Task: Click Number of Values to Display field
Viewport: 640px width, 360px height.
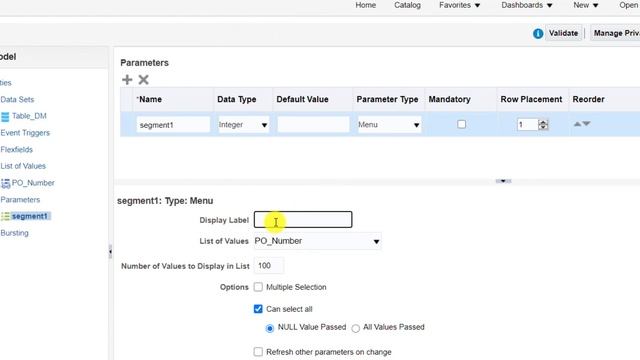Action: pyautogui.click(x=269, y=266)
